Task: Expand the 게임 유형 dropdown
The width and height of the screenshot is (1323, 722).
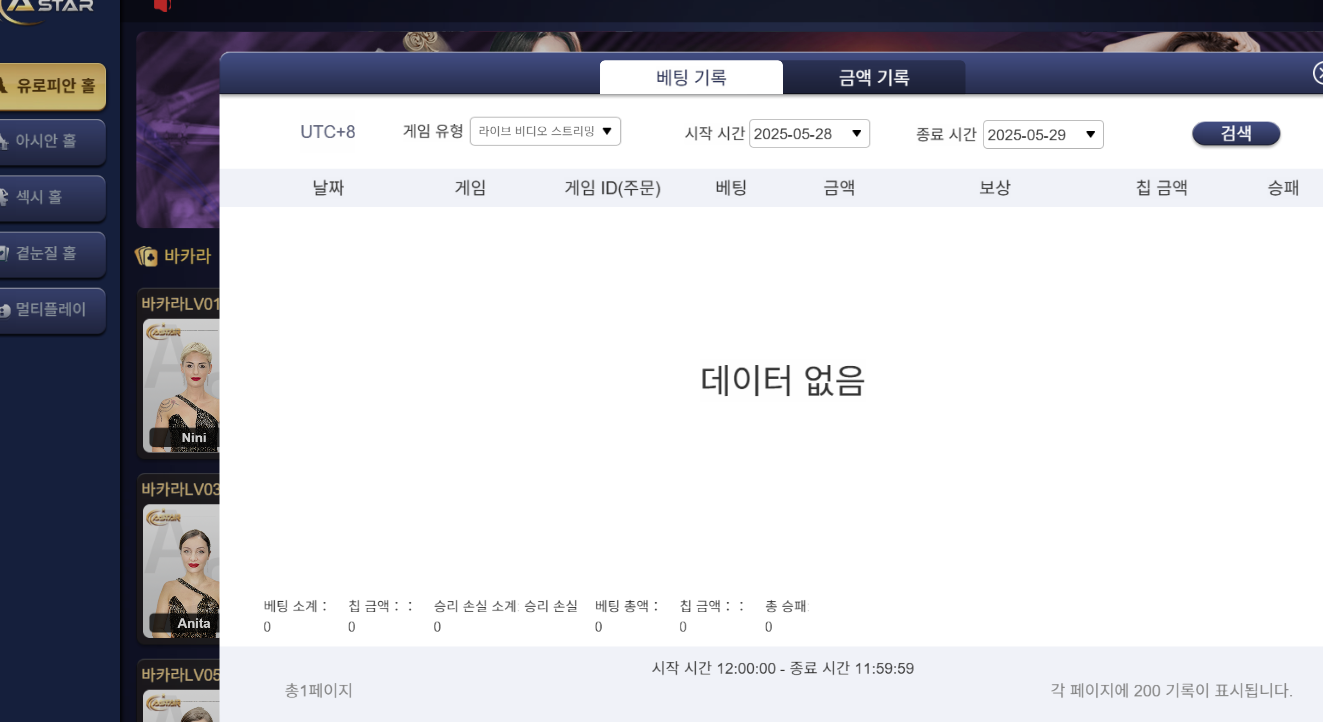Action: pyautogui.click(x=545, y=131)
